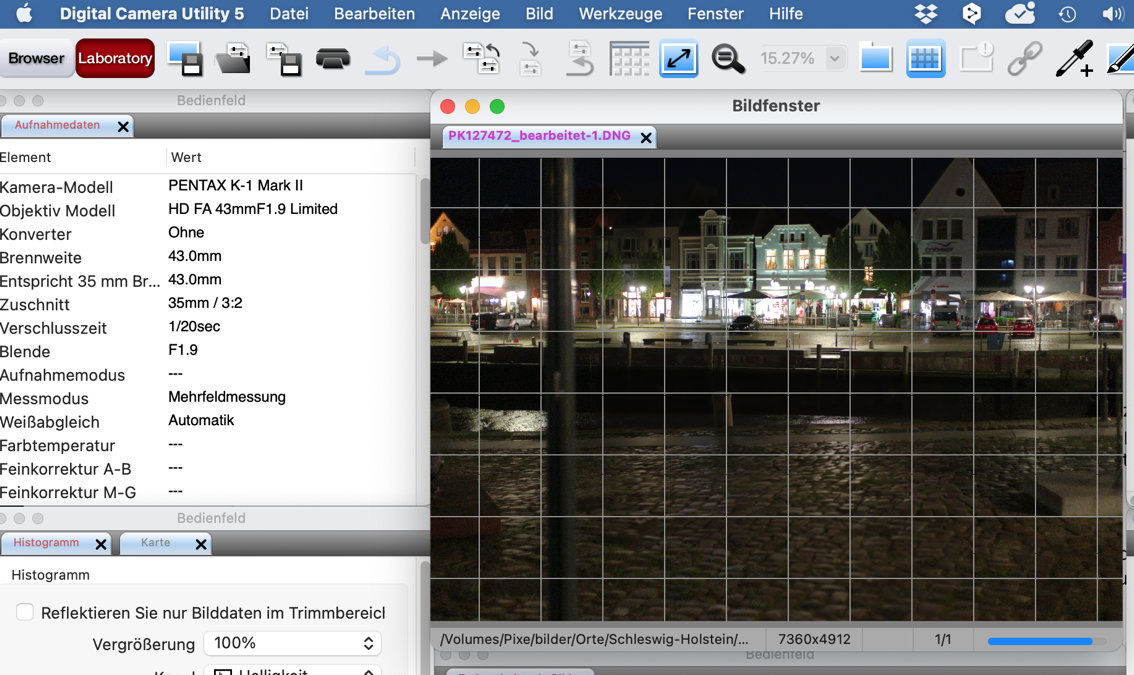
Task: Toggle the grid overlay display icon
Action: (926, 59)
